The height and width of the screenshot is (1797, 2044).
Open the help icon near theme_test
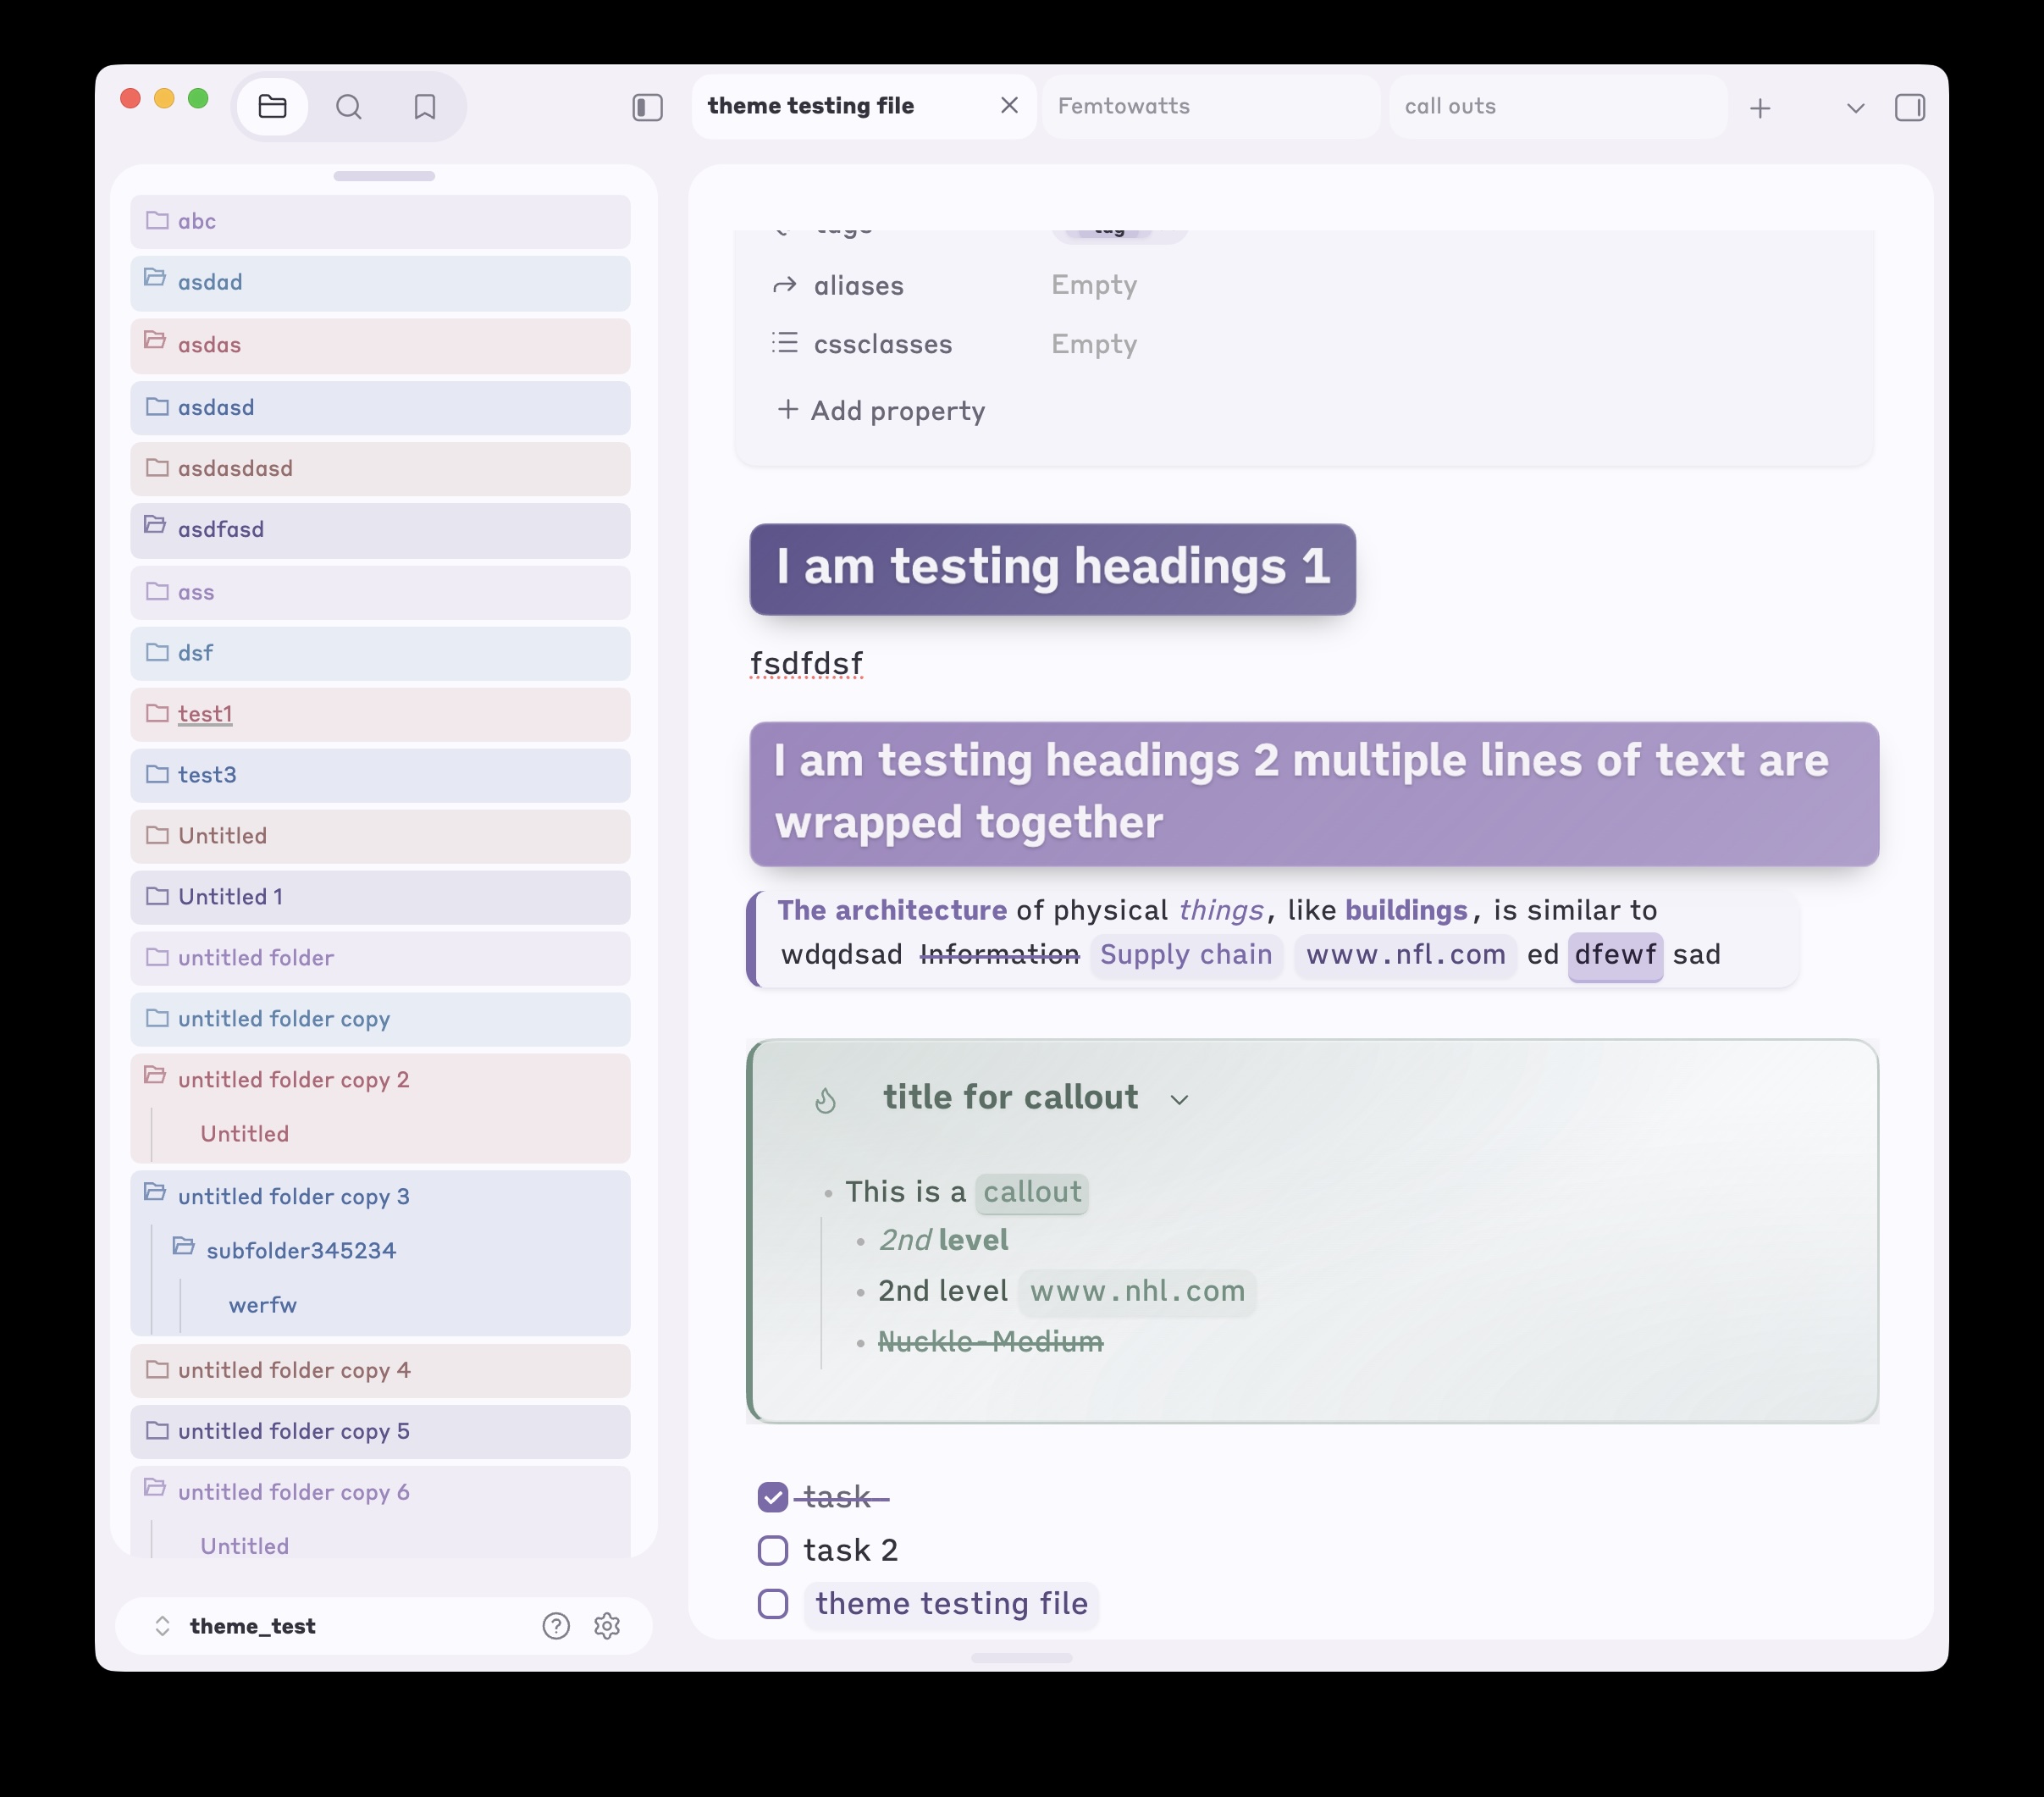(556, 1626)
